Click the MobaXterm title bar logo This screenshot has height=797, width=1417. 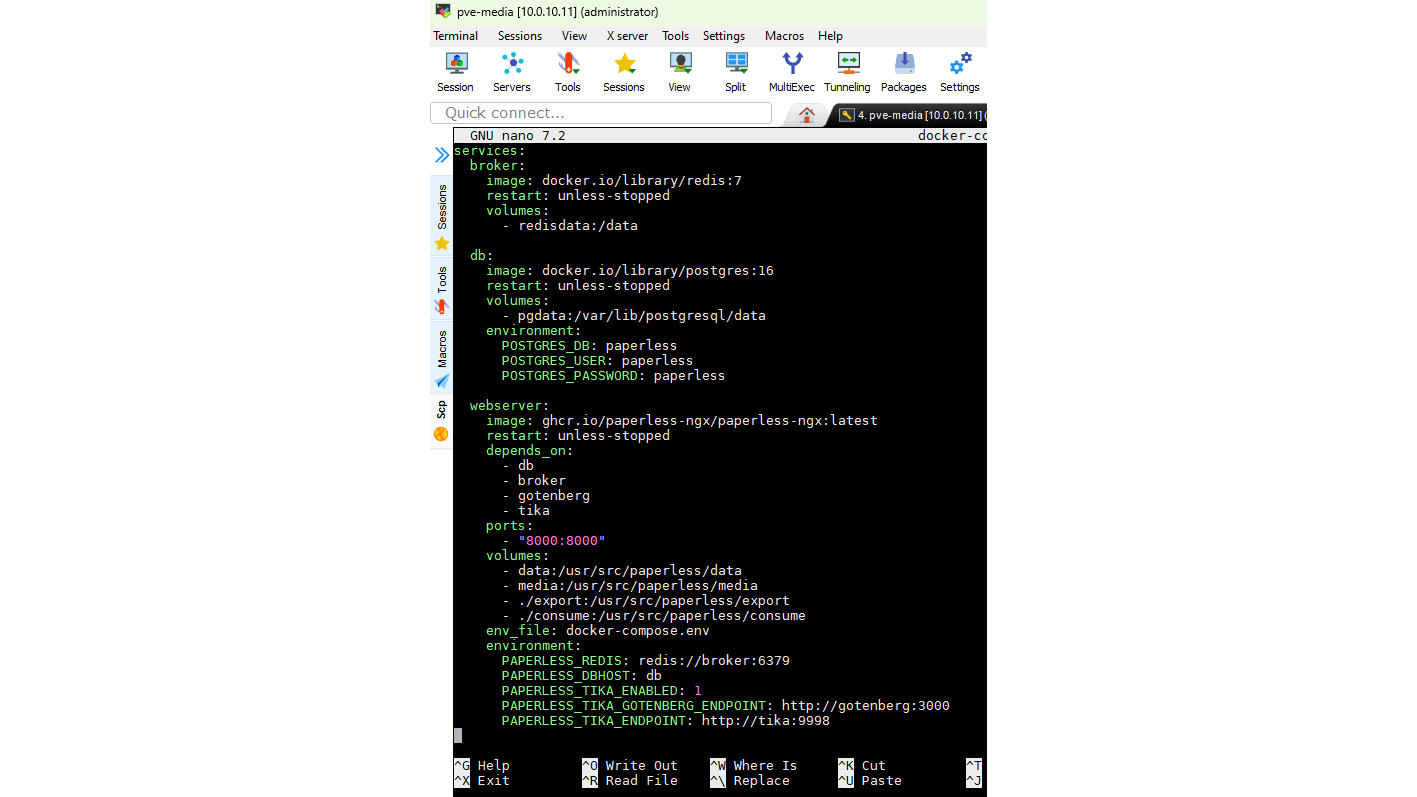tap(443, 11)
